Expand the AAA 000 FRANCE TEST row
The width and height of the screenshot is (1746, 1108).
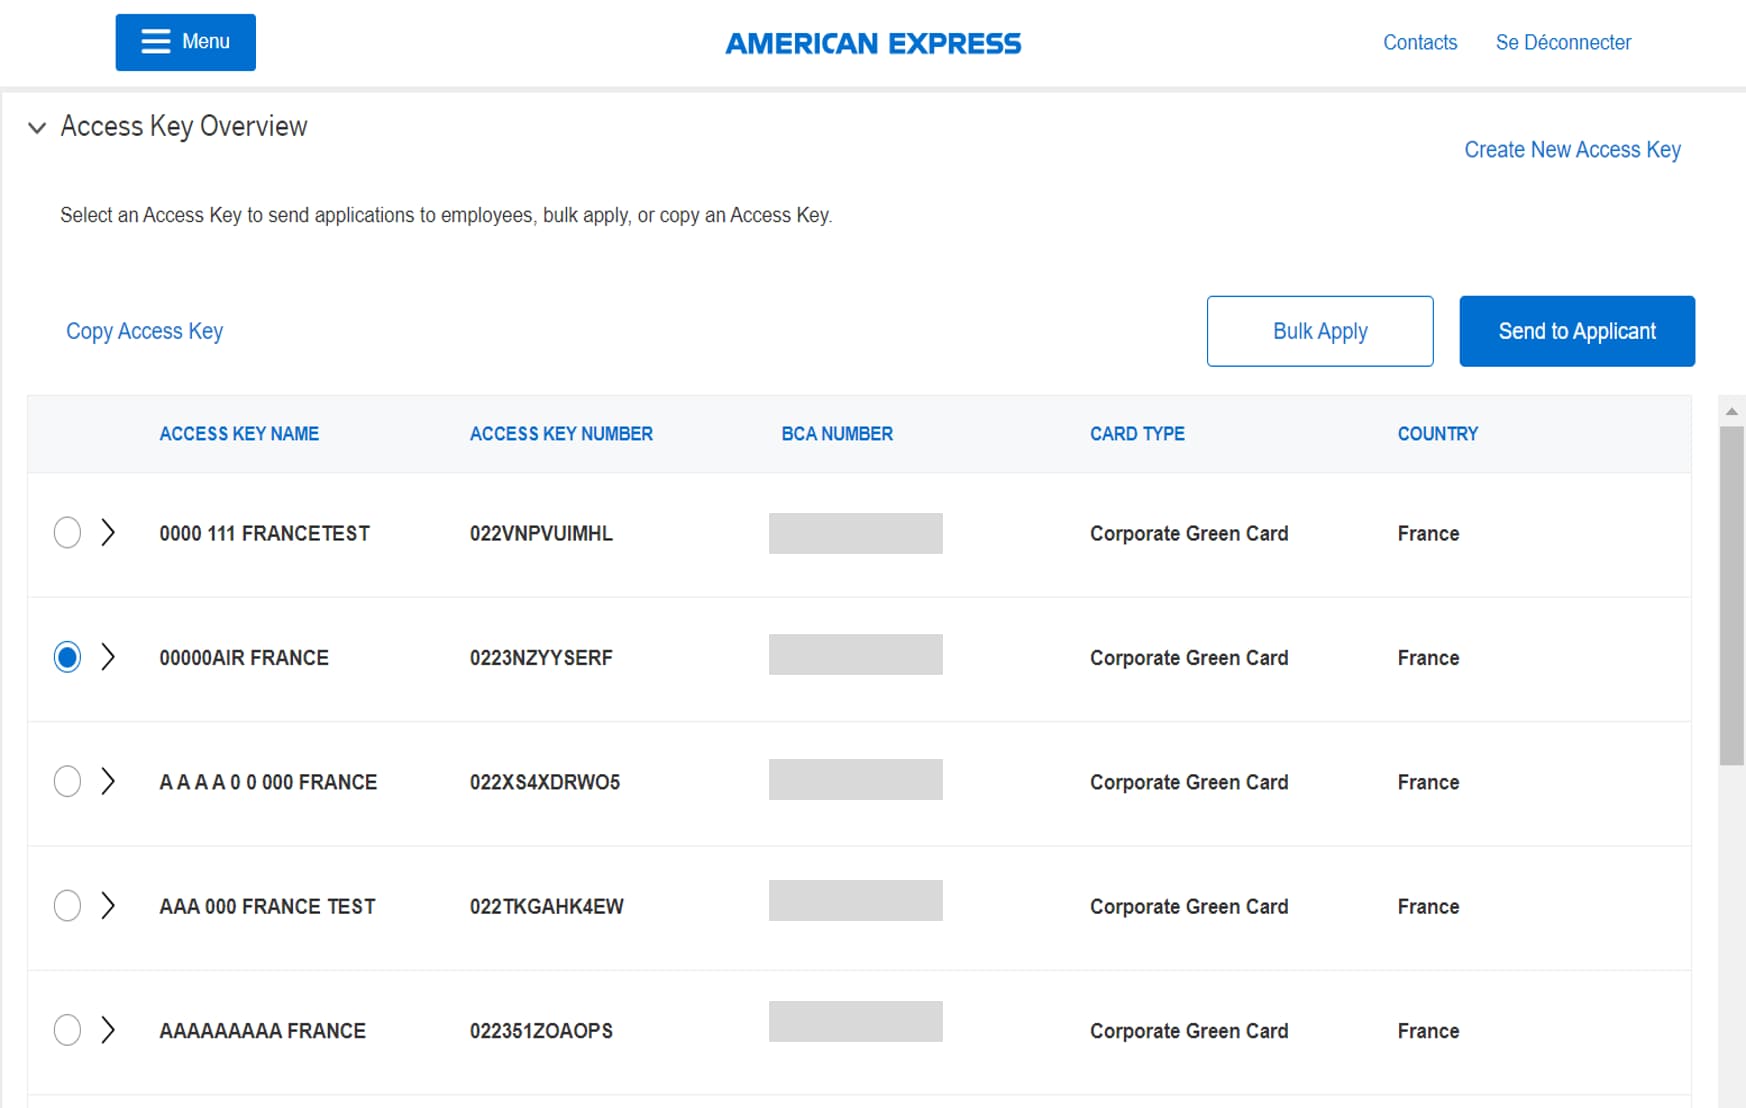point(108,905)
